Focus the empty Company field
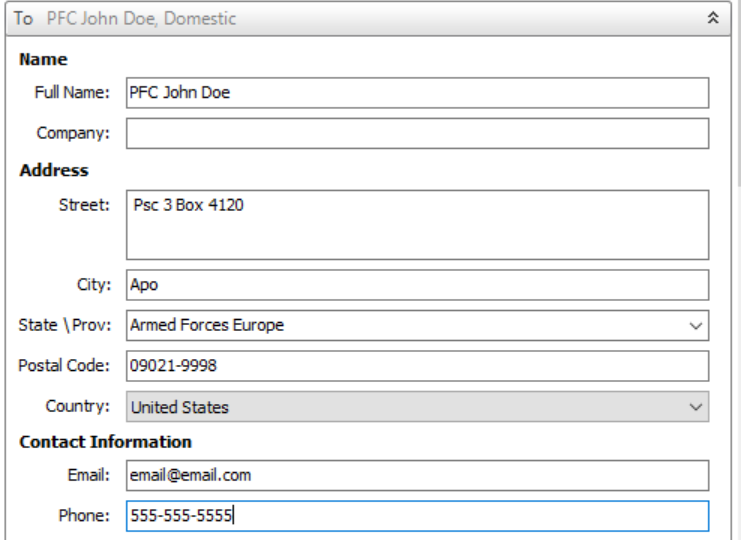 pyautogui.click(x=417, y=133)
